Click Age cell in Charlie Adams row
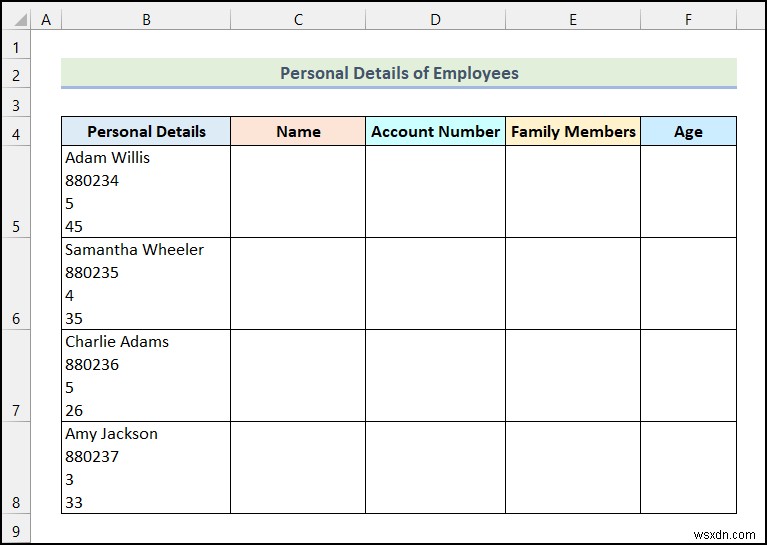 coord(688,376)
